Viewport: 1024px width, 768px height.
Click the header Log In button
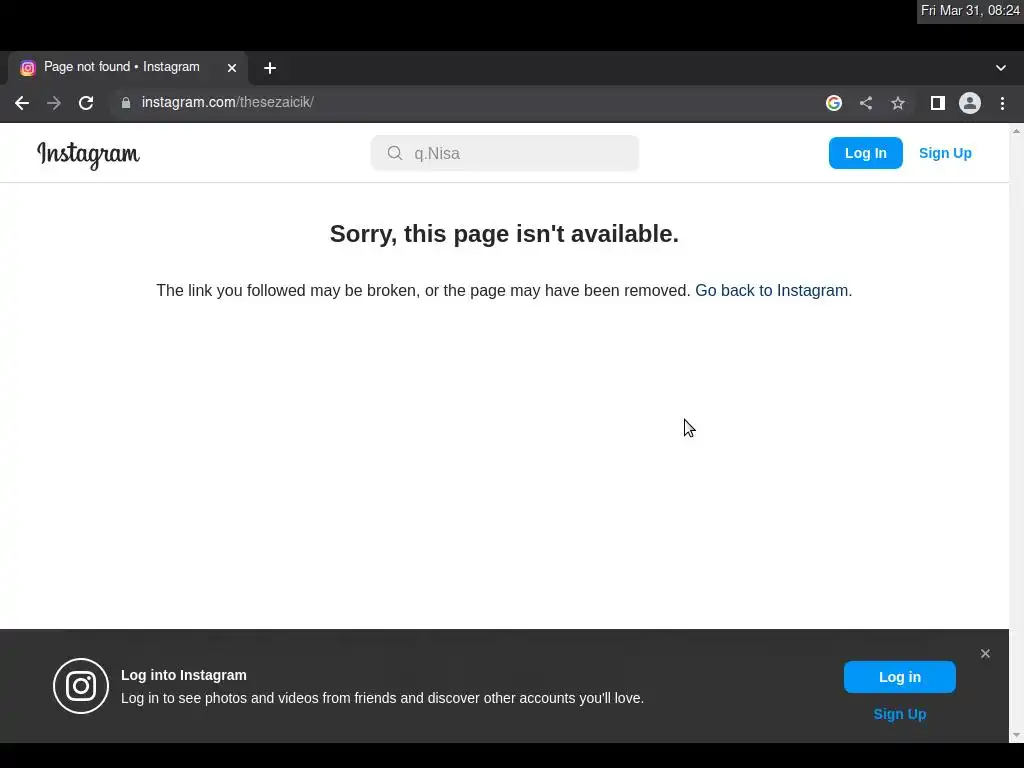[x=865, y=153]
